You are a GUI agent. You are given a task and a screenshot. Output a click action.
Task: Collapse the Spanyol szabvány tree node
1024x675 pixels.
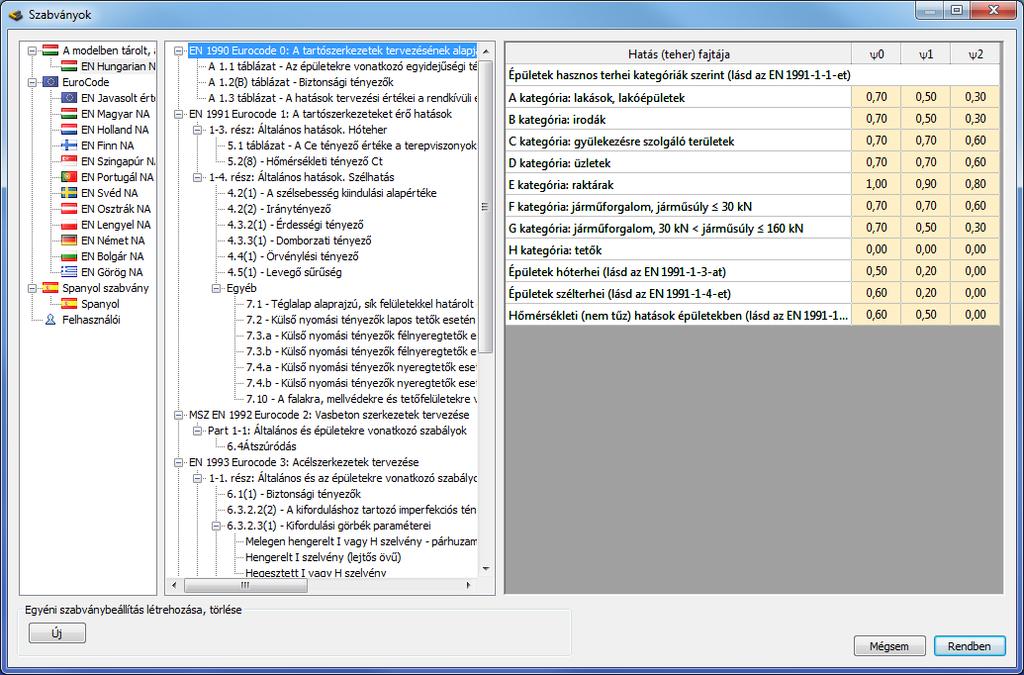(31, 288)
